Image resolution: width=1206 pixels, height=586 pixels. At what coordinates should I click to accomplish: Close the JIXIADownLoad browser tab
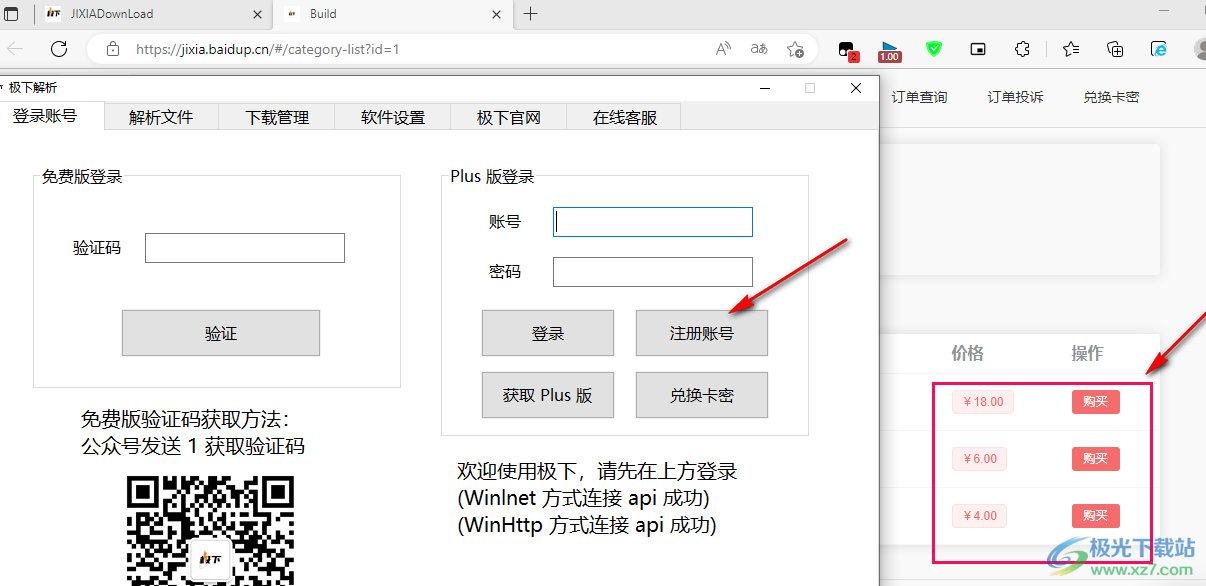[257, 14]
